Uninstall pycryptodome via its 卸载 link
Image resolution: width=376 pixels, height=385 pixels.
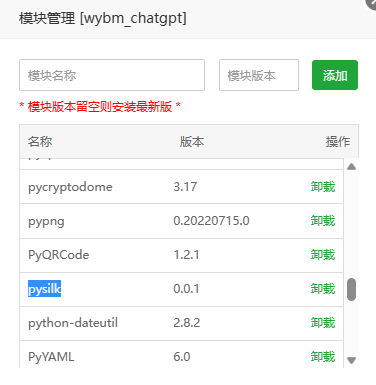(323, 187)
